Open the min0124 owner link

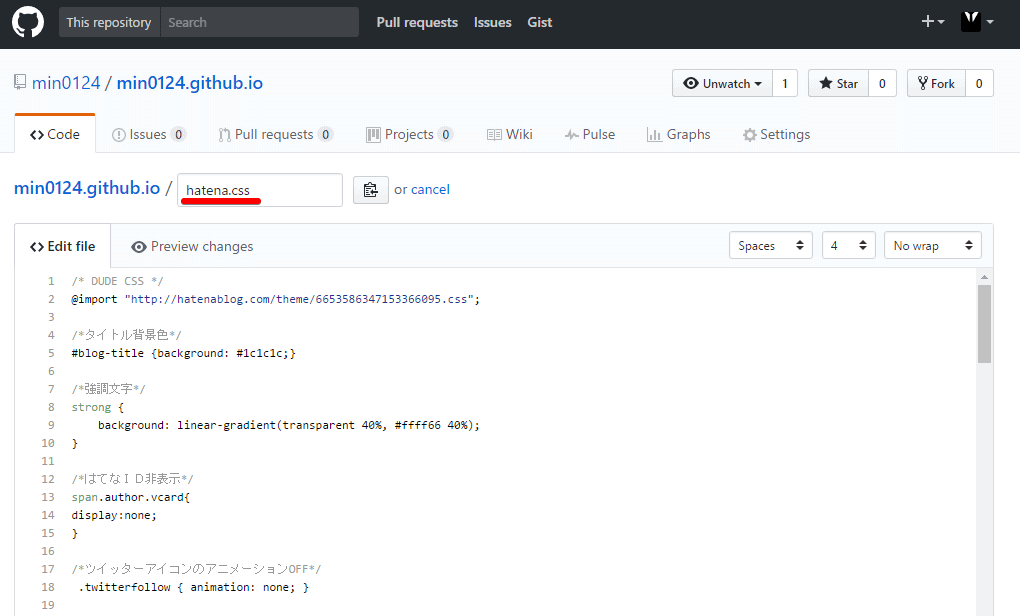[x=66, y=83]
